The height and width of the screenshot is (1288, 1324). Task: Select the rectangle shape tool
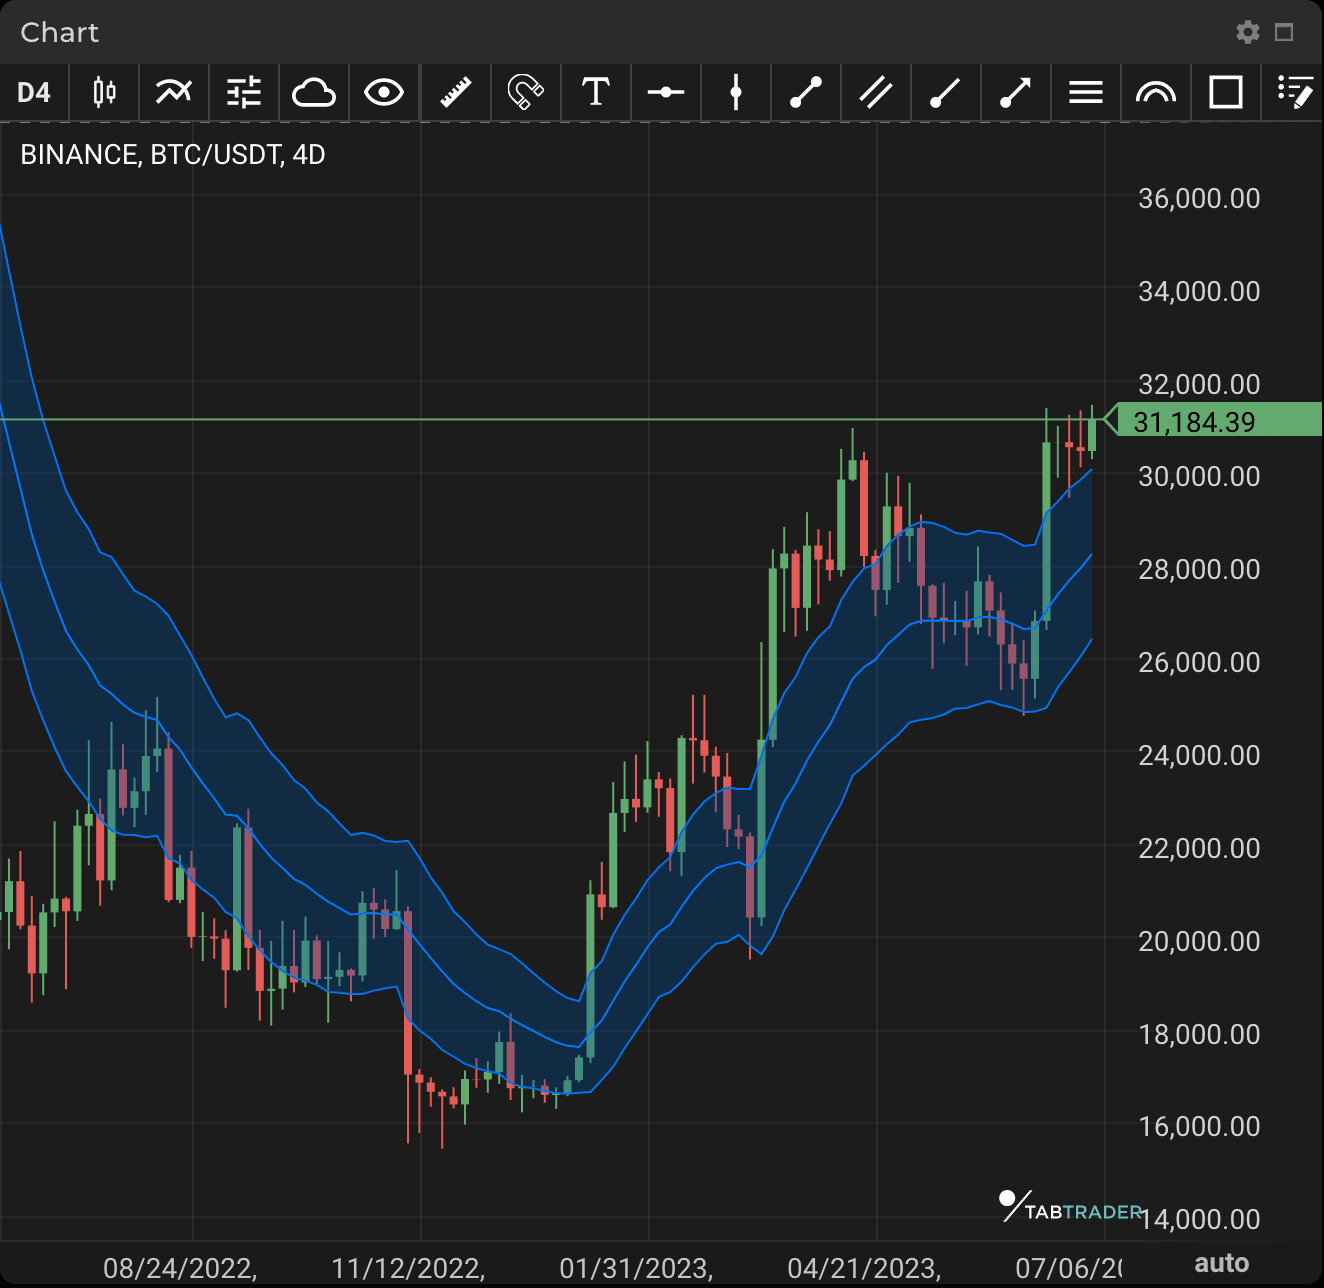pyautogui.click(x=1226, y=93)
